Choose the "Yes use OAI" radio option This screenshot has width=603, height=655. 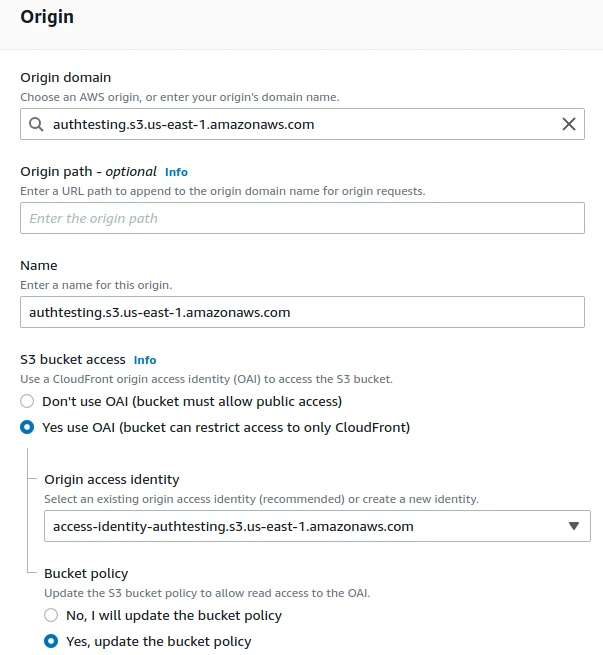point(28,427)
